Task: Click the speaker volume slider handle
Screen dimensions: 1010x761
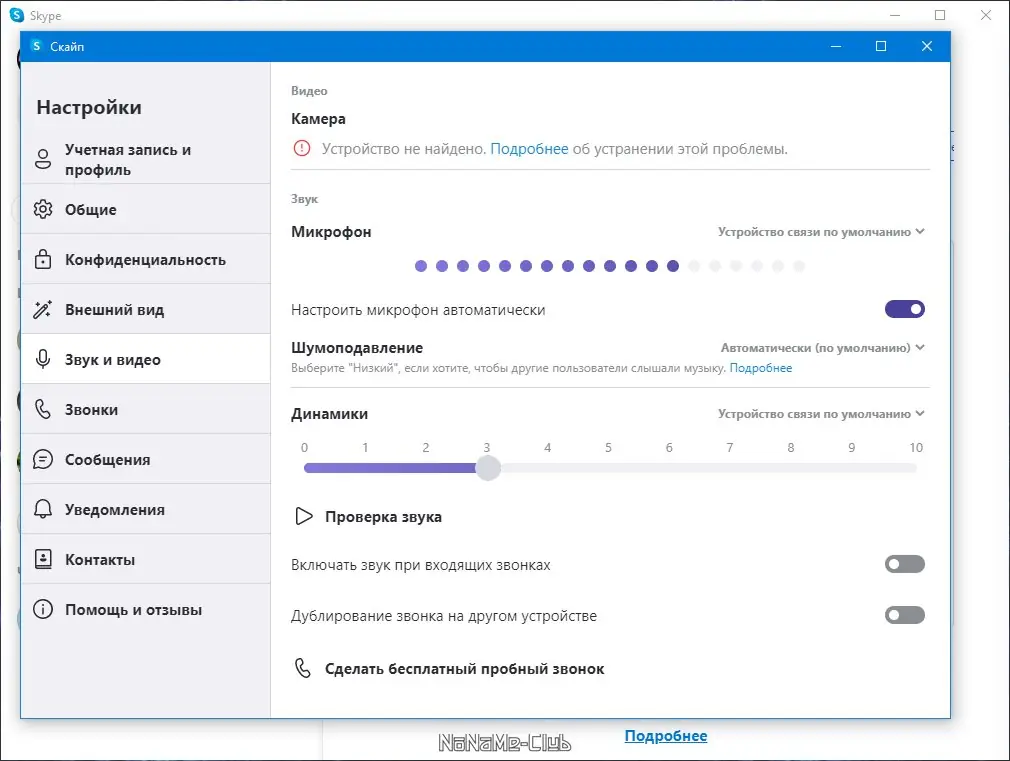Action: tap(488, 468)
